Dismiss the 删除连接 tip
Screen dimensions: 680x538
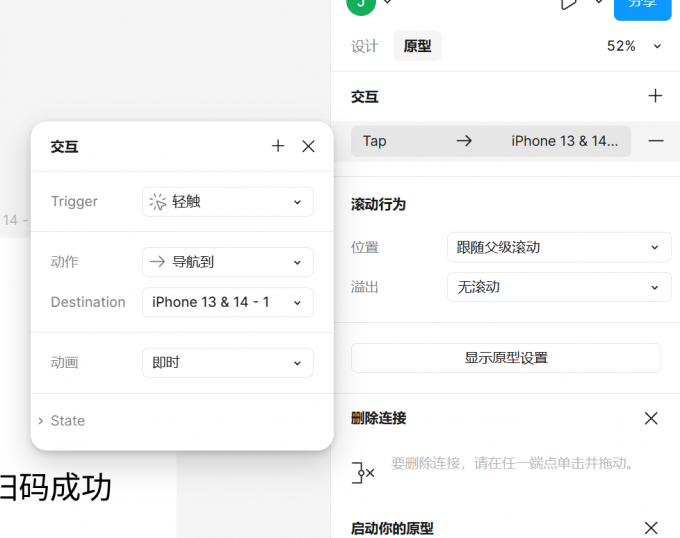coord(651,418)
